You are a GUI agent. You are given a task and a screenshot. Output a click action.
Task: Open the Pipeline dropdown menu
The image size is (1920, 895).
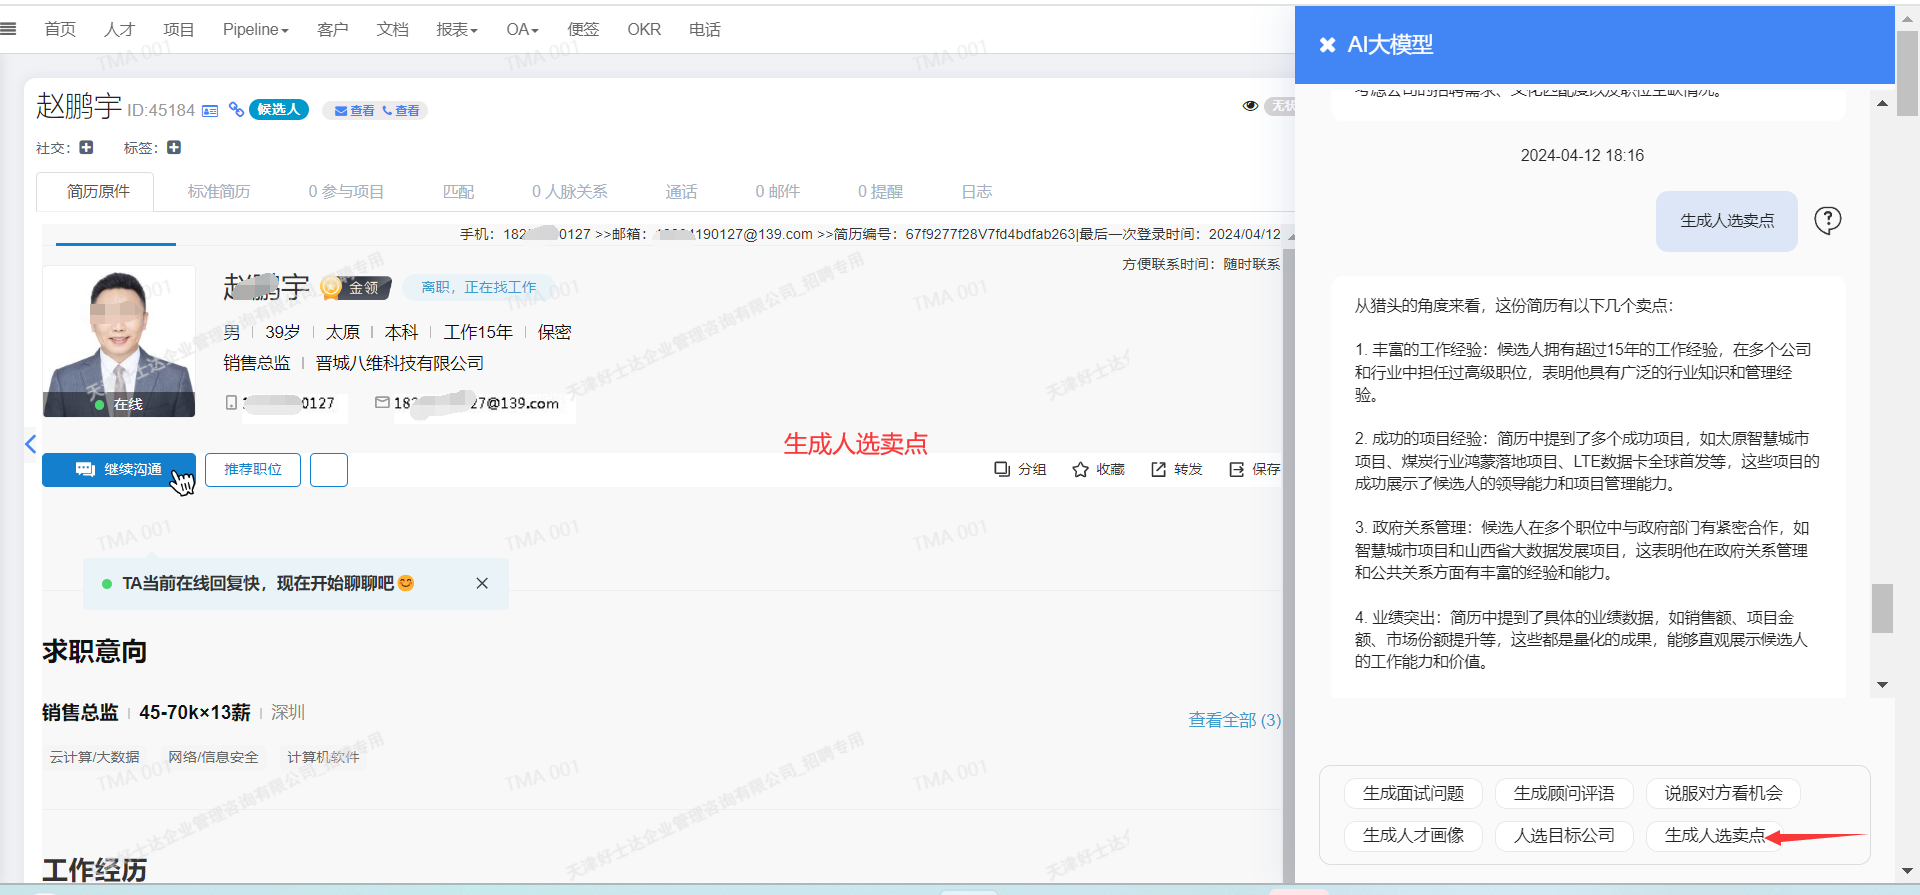[x=255, y=30]
